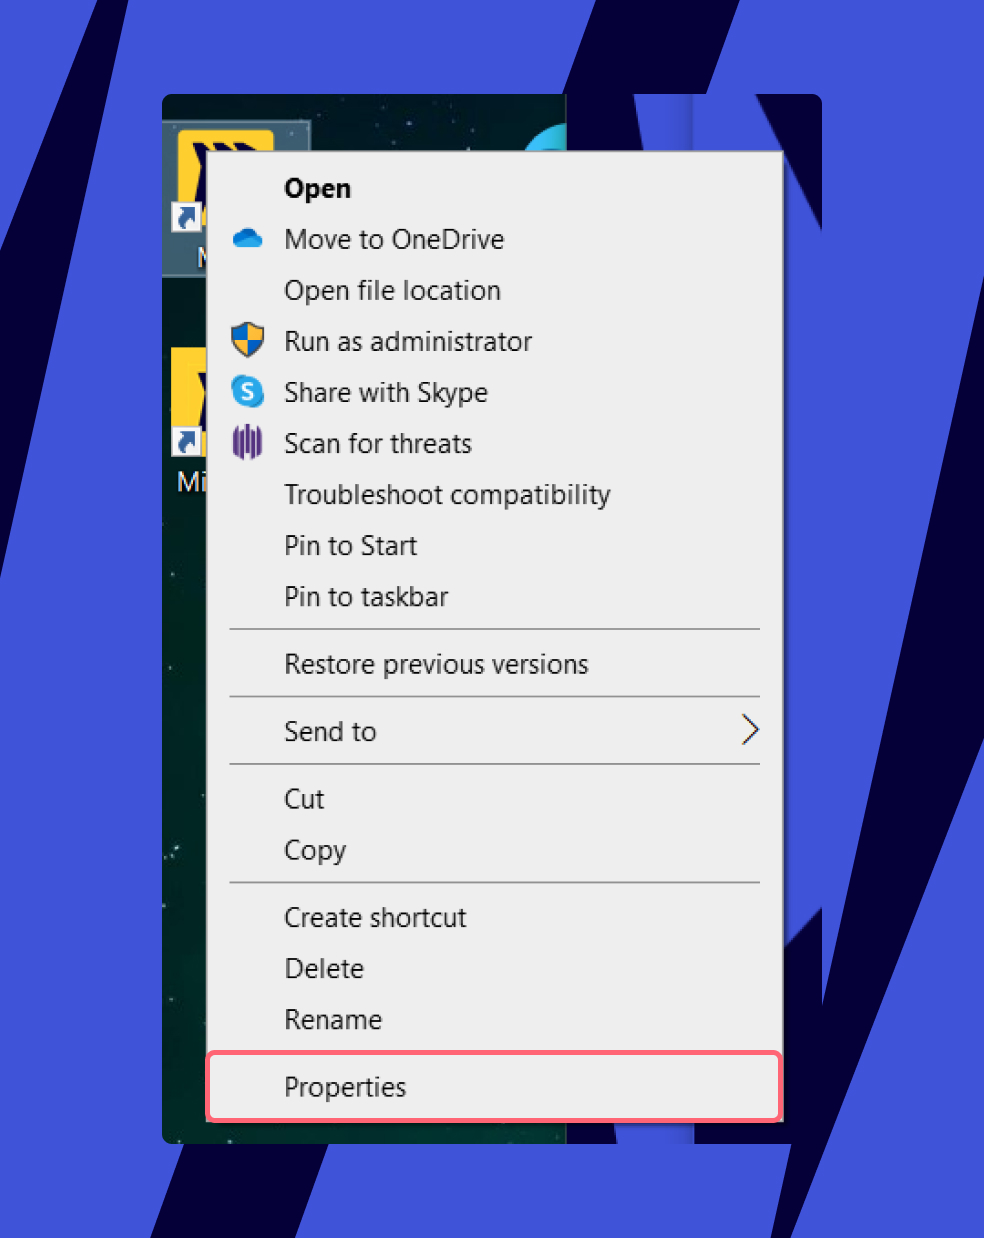984x1238 pixels.
Task: Click the administrator shield icon
Action: tap(247, 341)
